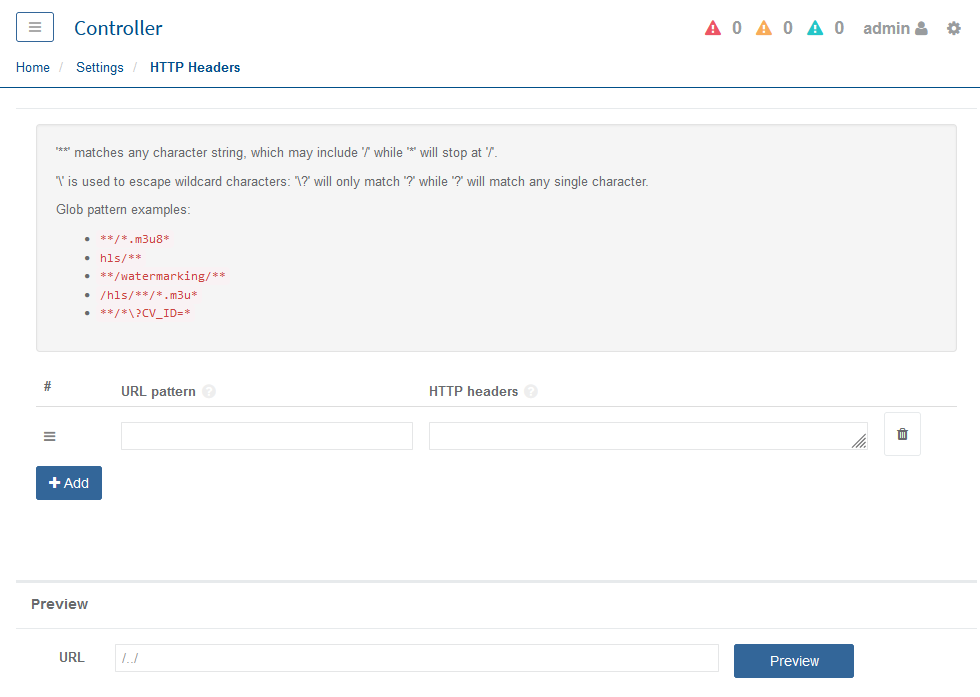Open the settings gear icon

click(x=954, y=28)
